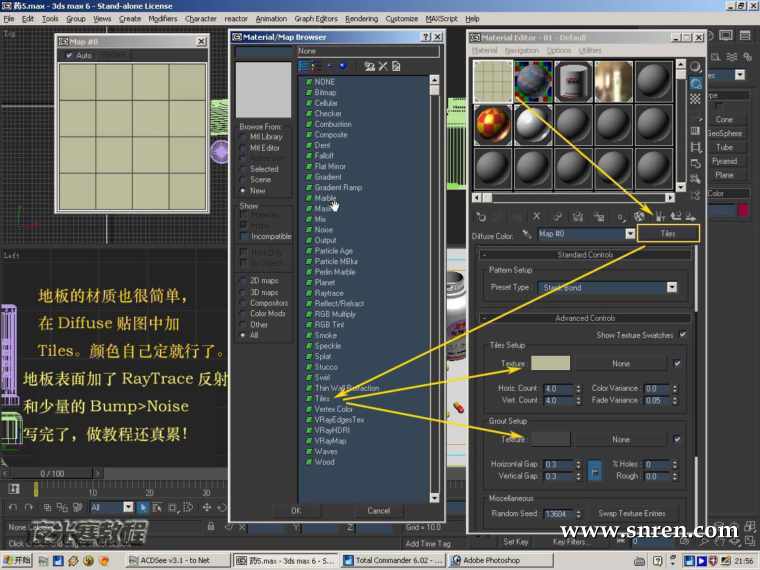
Task: Click the GeoSphere button in command panel
Action: click(x=724, y=133)
